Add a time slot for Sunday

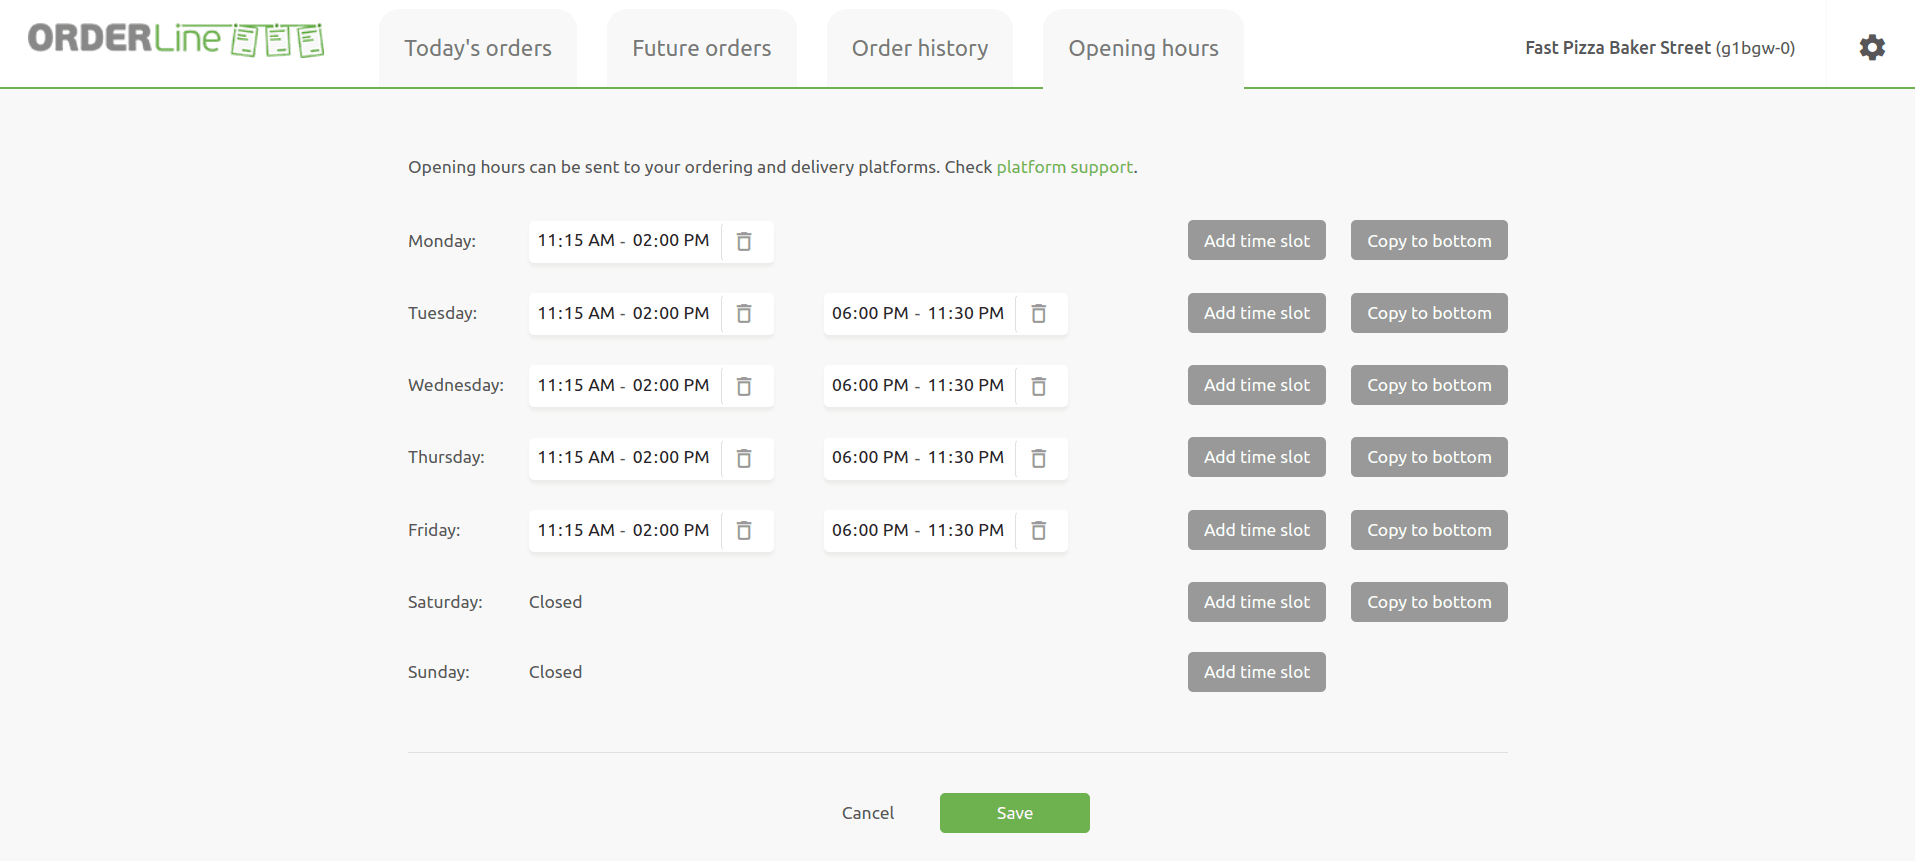[x=1256, y=672]
